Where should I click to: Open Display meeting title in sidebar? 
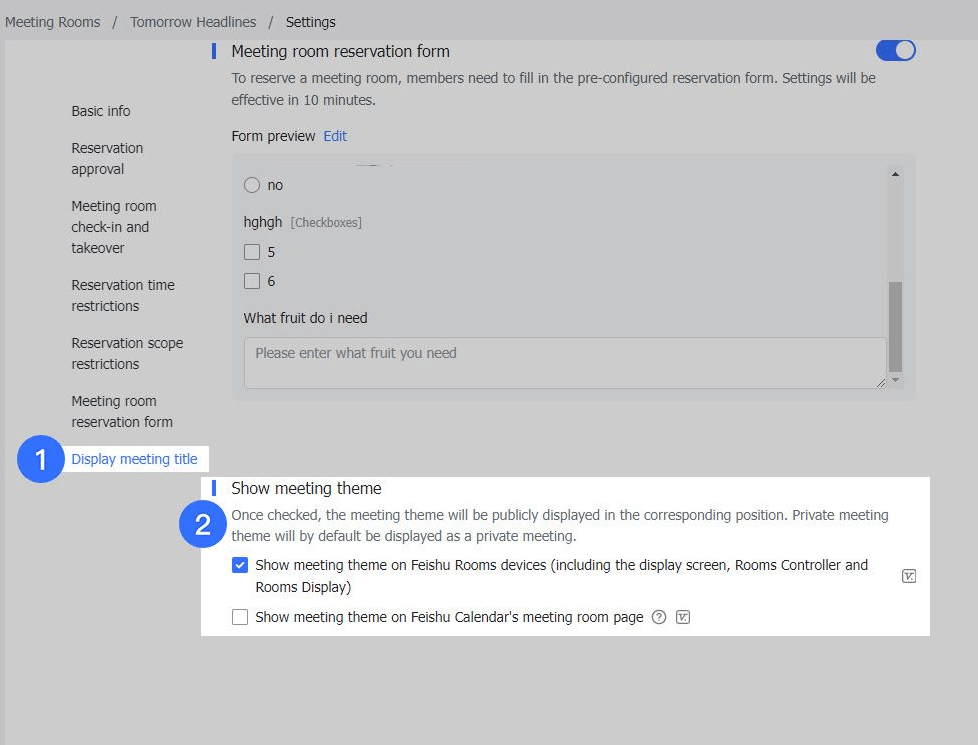click(134, 460)
